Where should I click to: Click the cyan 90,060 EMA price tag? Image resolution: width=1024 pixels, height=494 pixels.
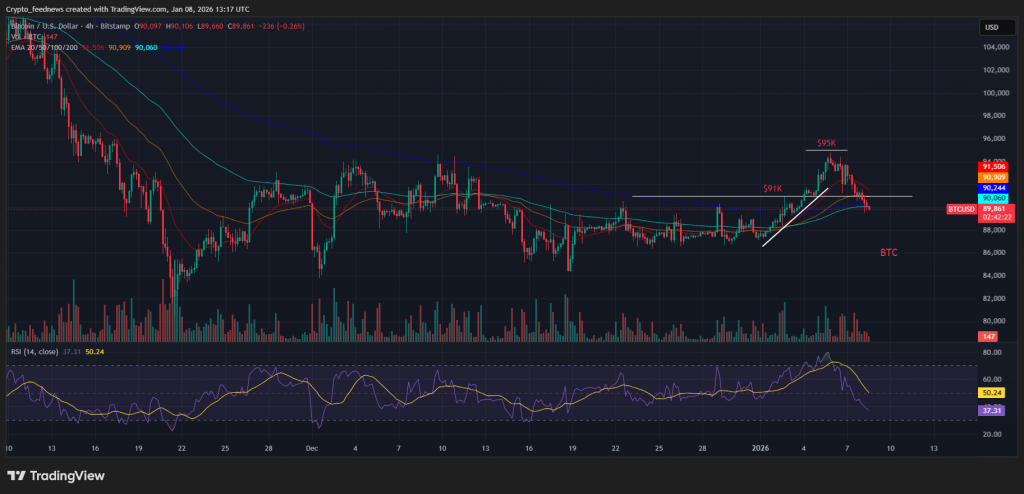(x=993, y=198)
